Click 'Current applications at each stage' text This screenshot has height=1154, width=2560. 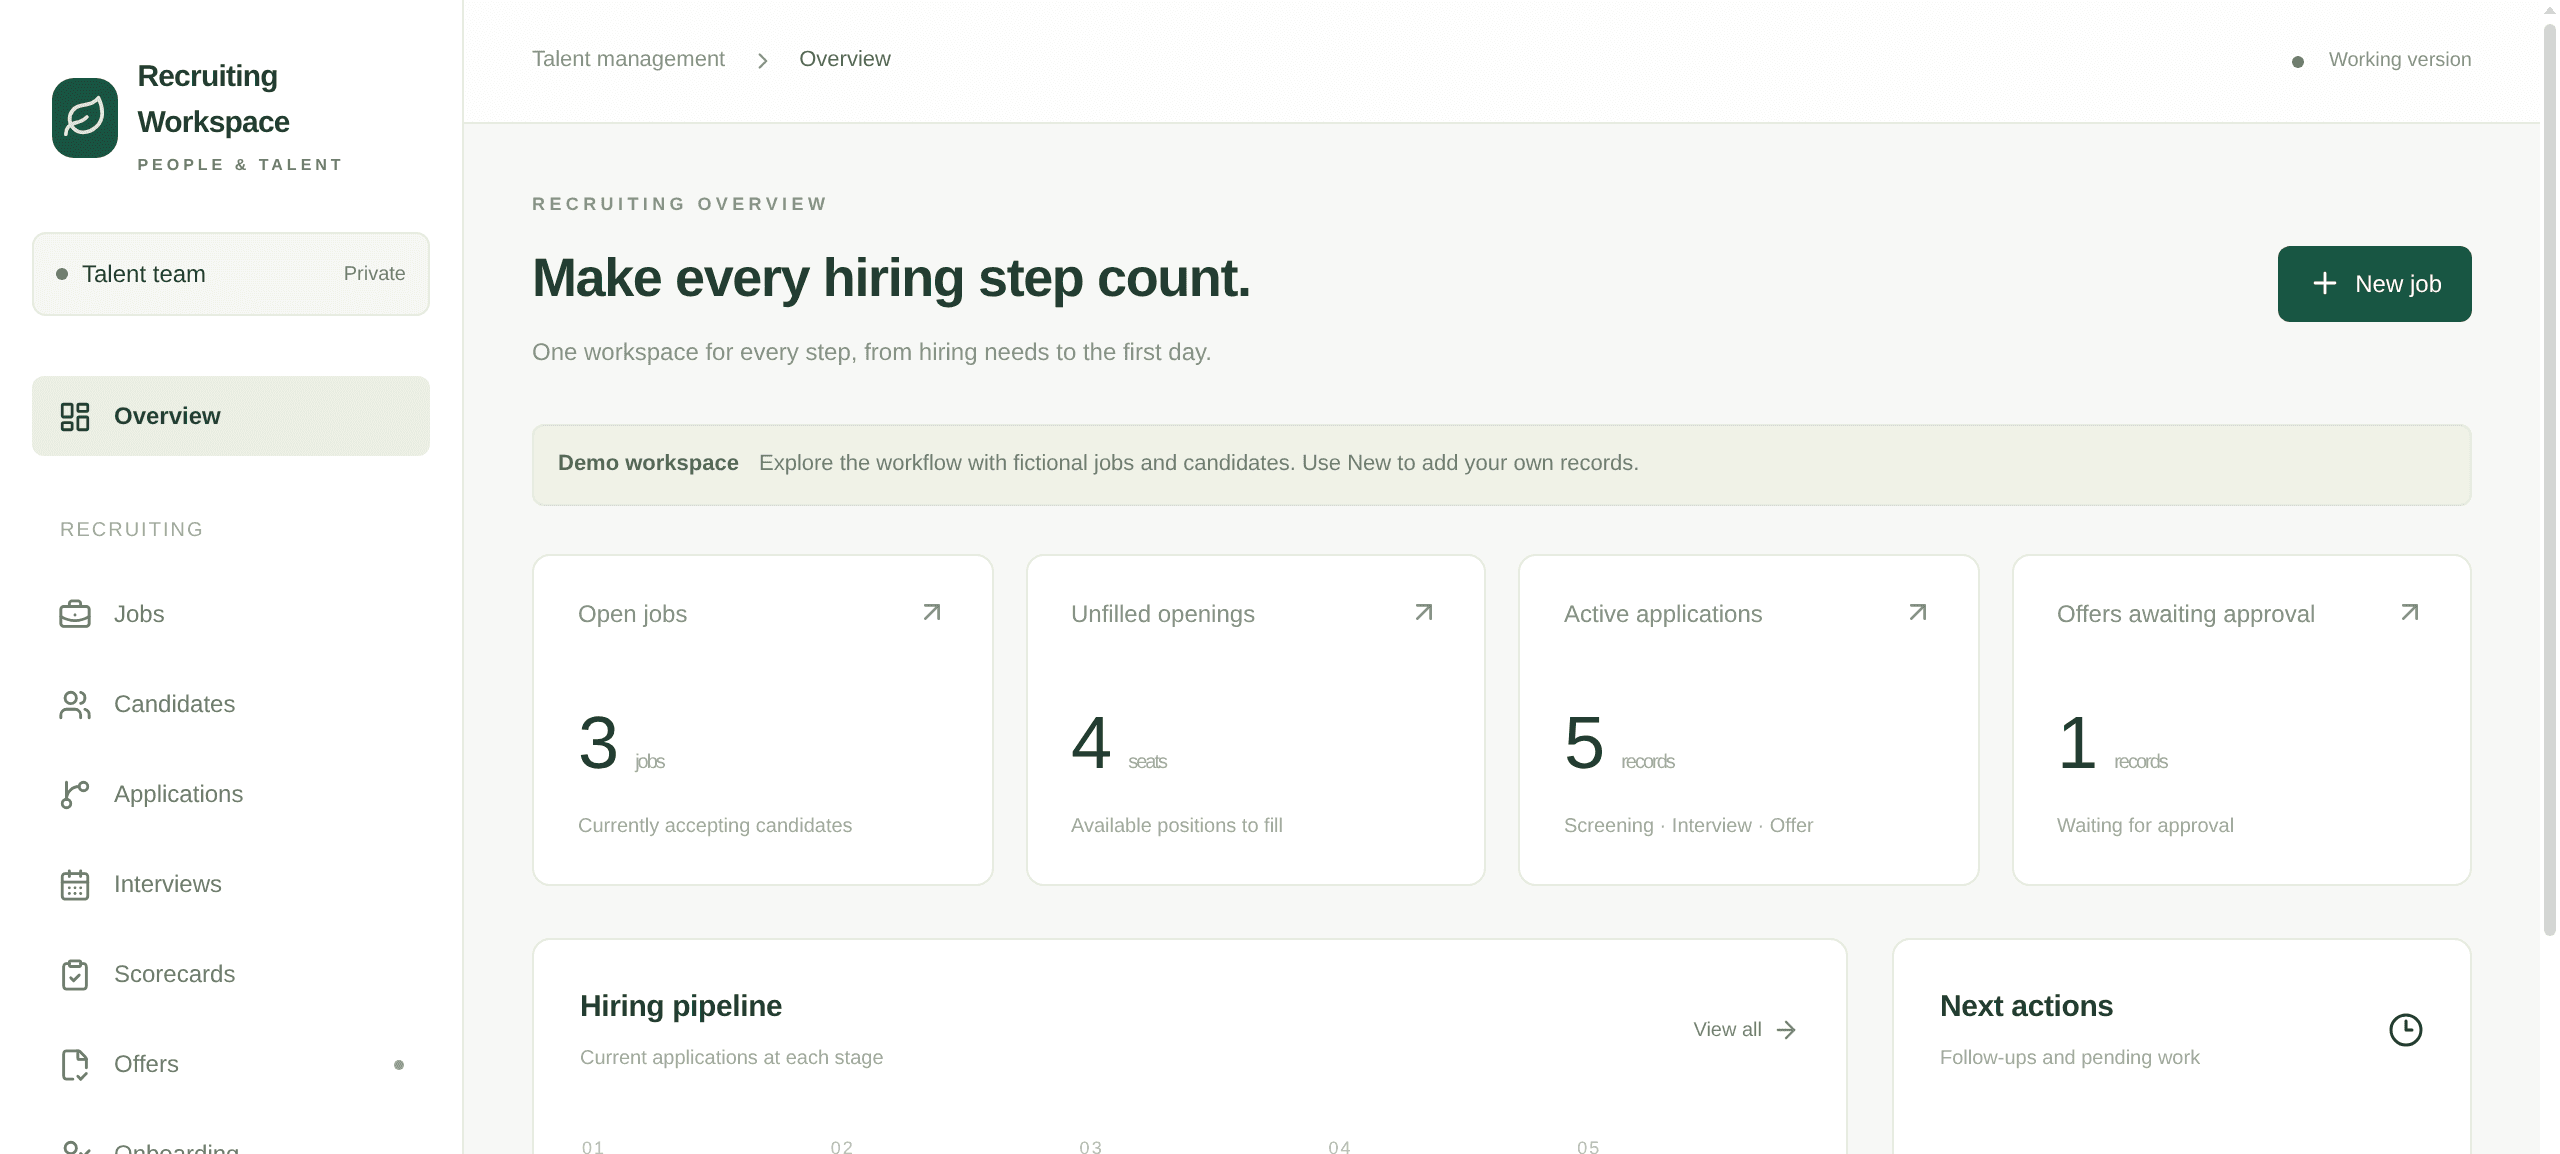click(x=731, y=1057)
